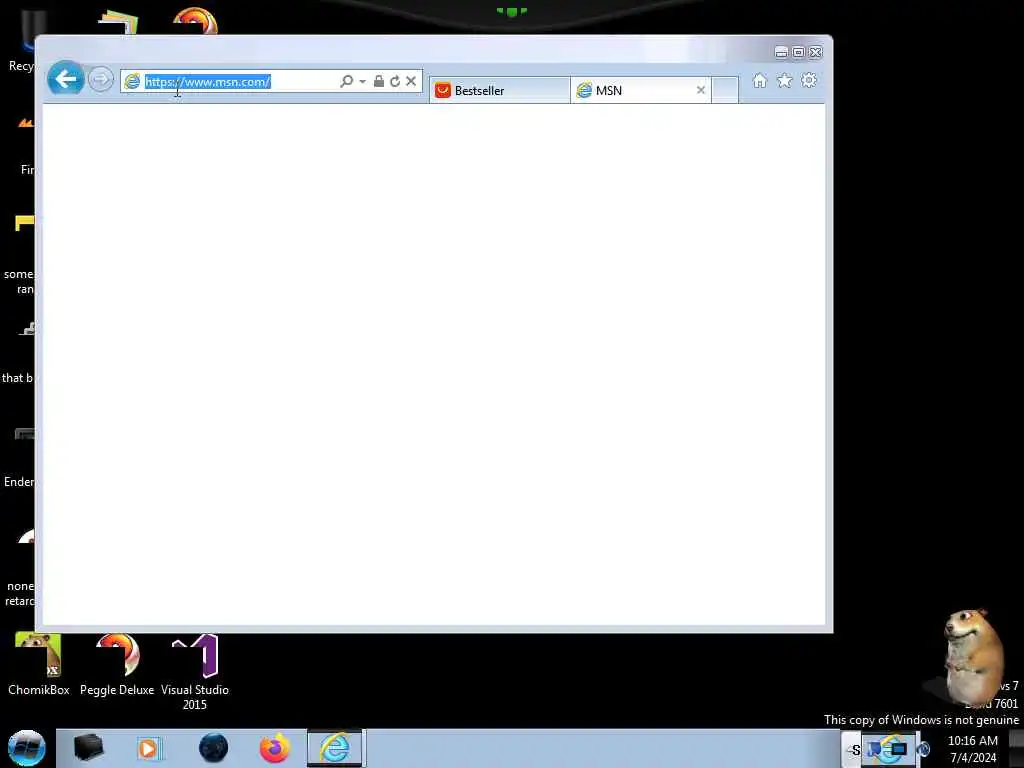Go back using the blue Back arrow
Viewport: 1024px width, 768px height.
65,79
